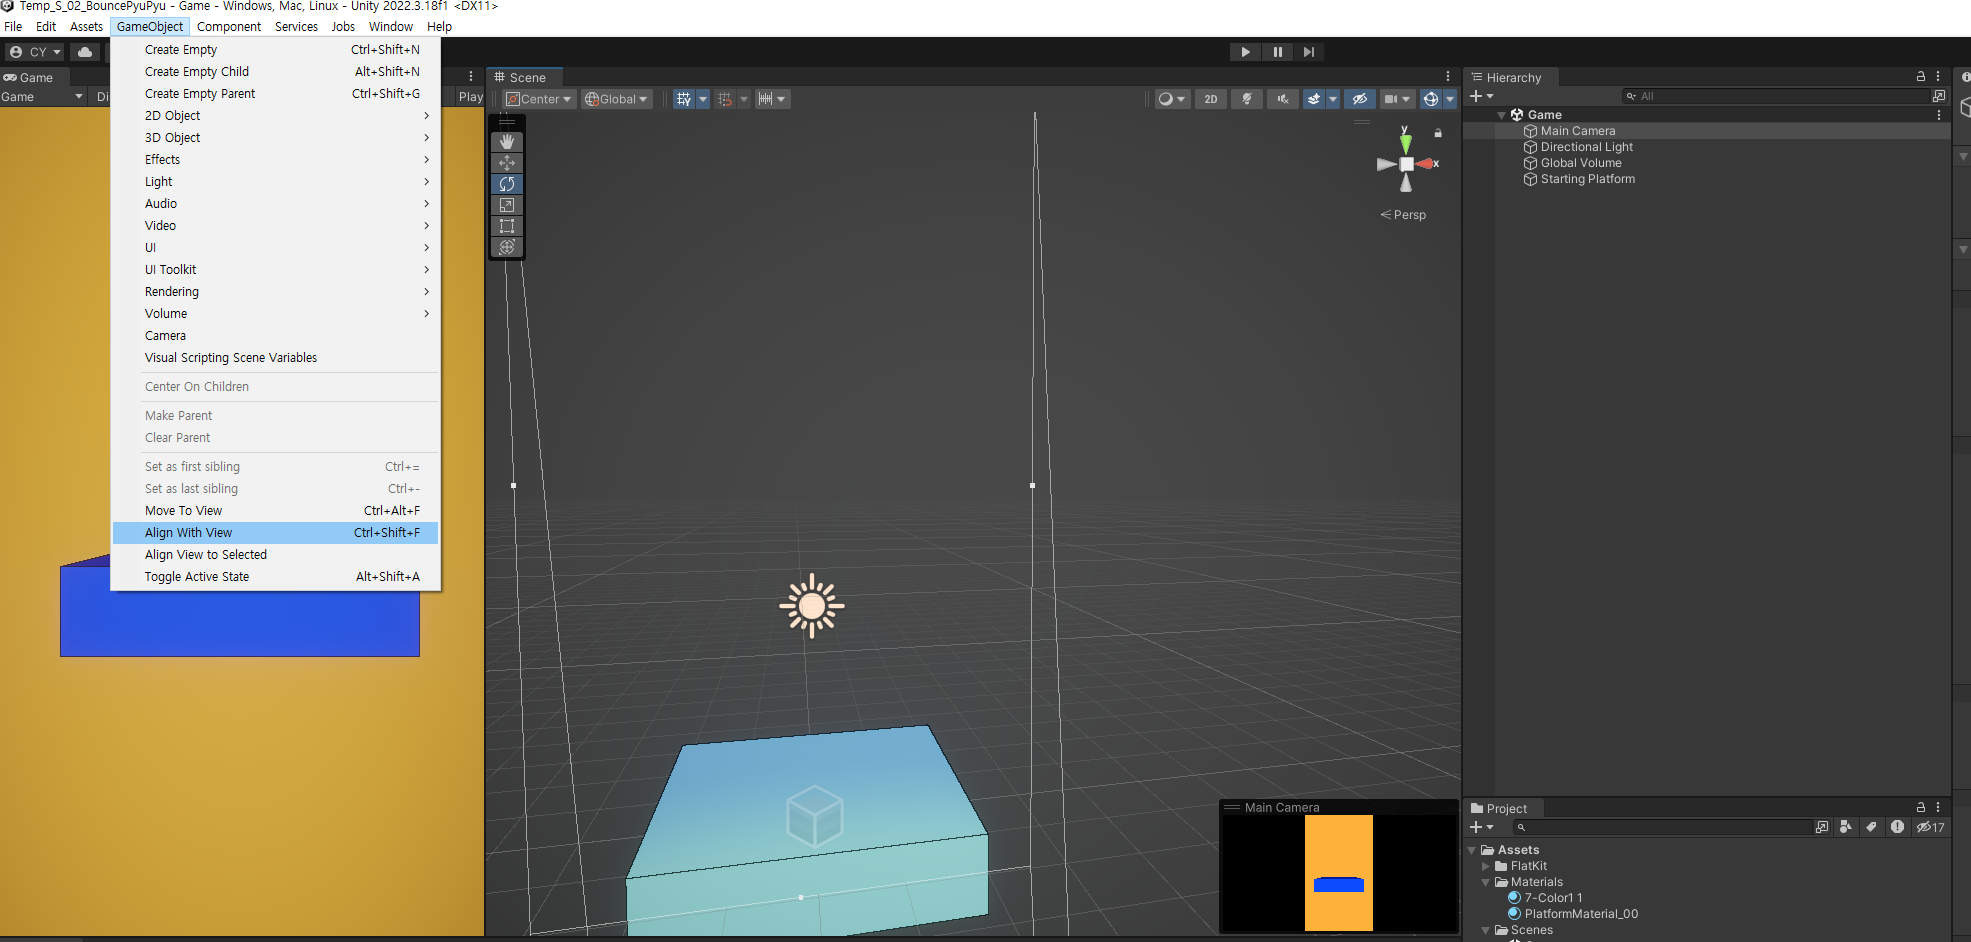Viewport: 1971px width, 942px height.
Task: Toggle Scene lighting button
Action: [1247, 99]
